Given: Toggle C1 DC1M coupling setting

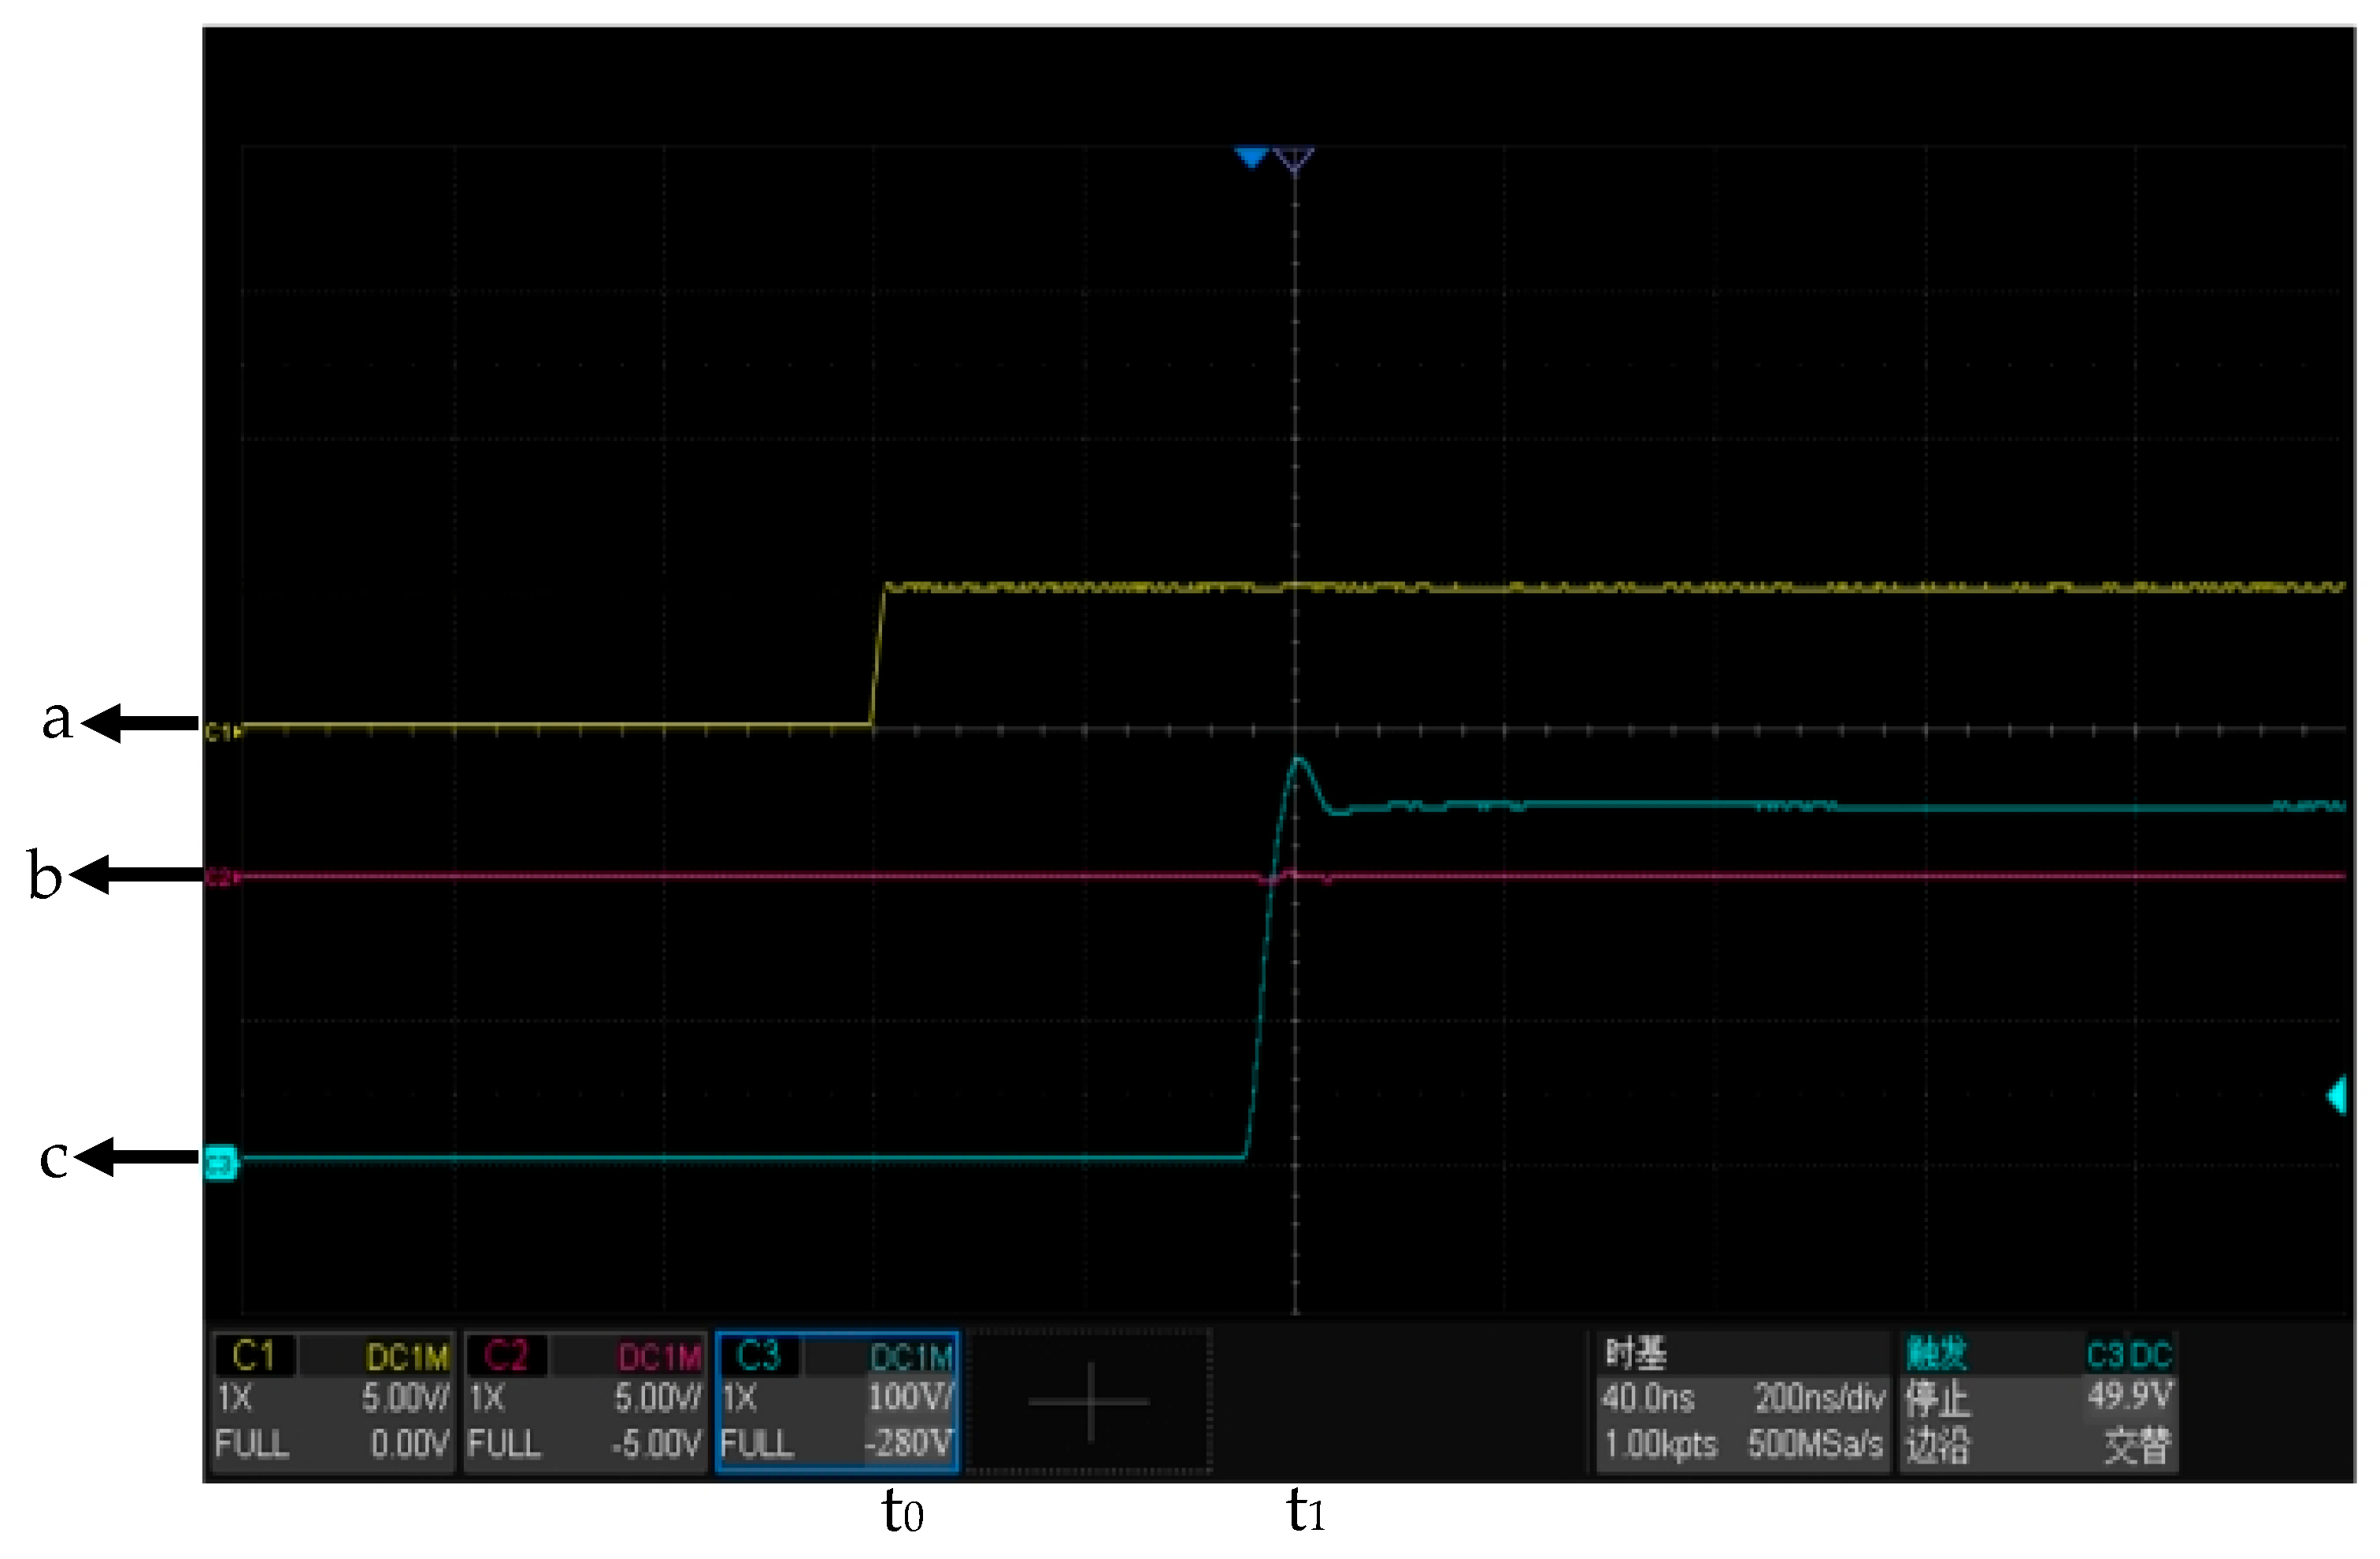Looking at the screenshot, I should (x=406, y=1357).
